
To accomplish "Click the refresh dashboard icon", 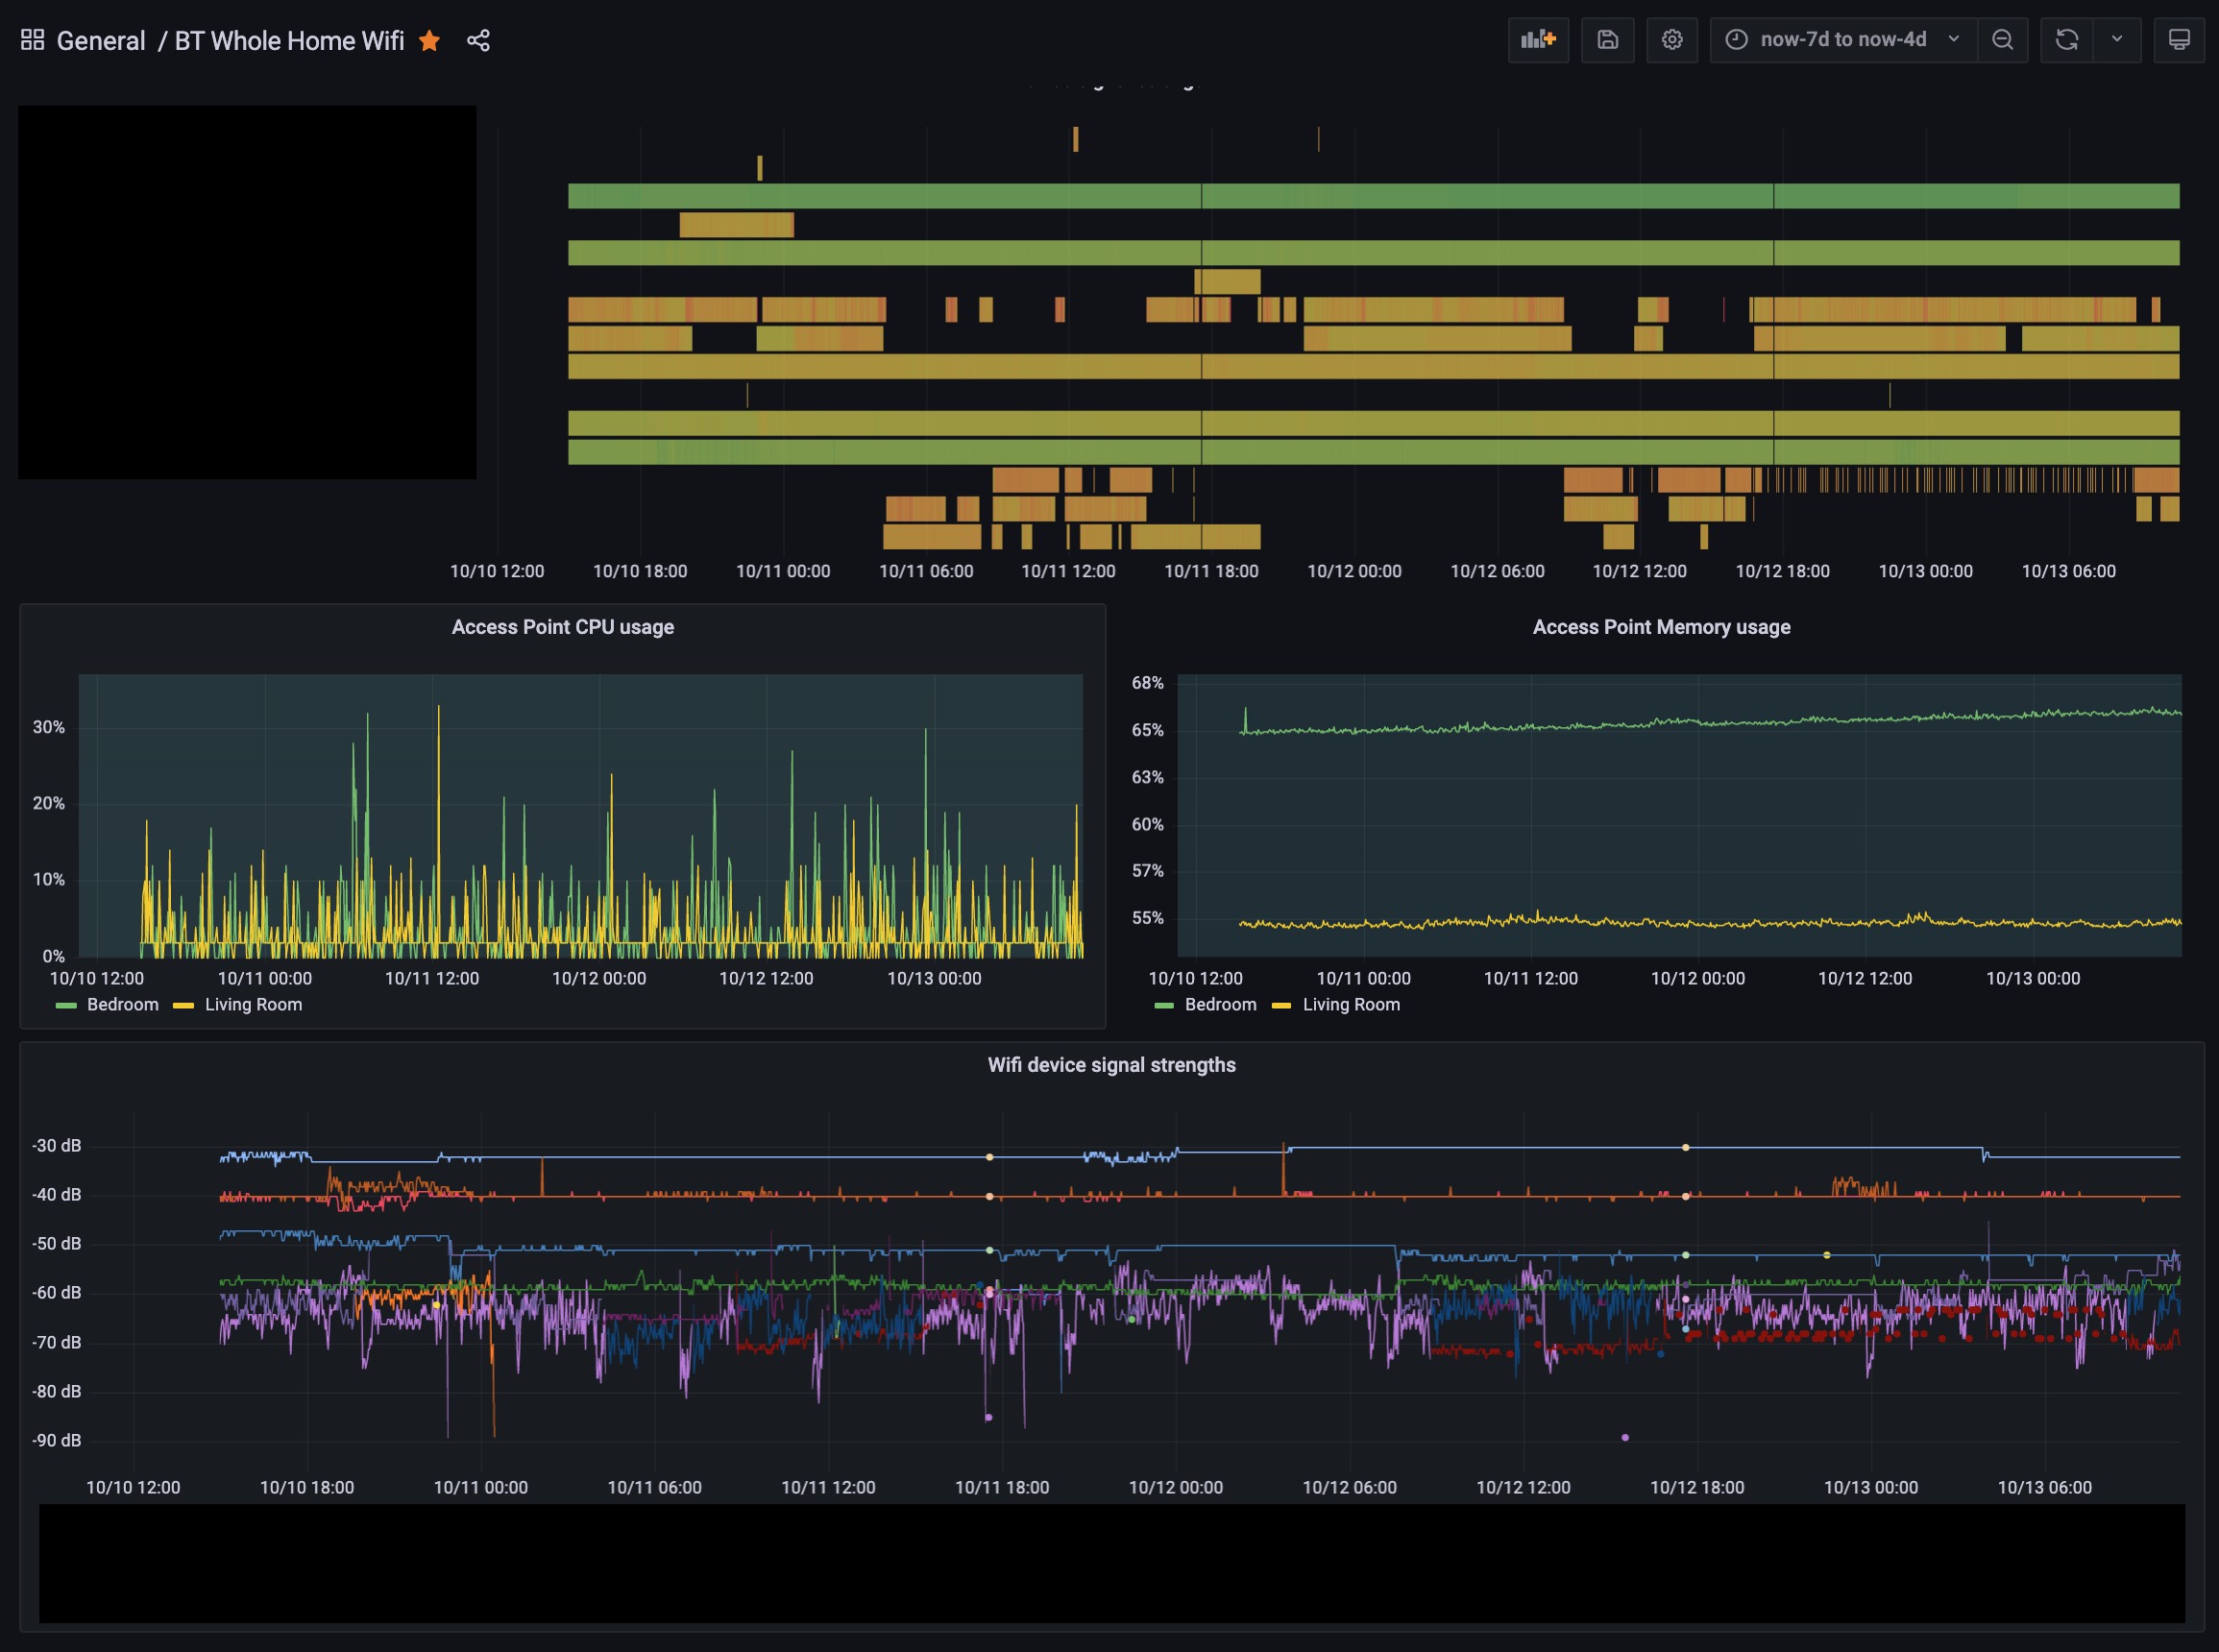I will (2066, 40).
